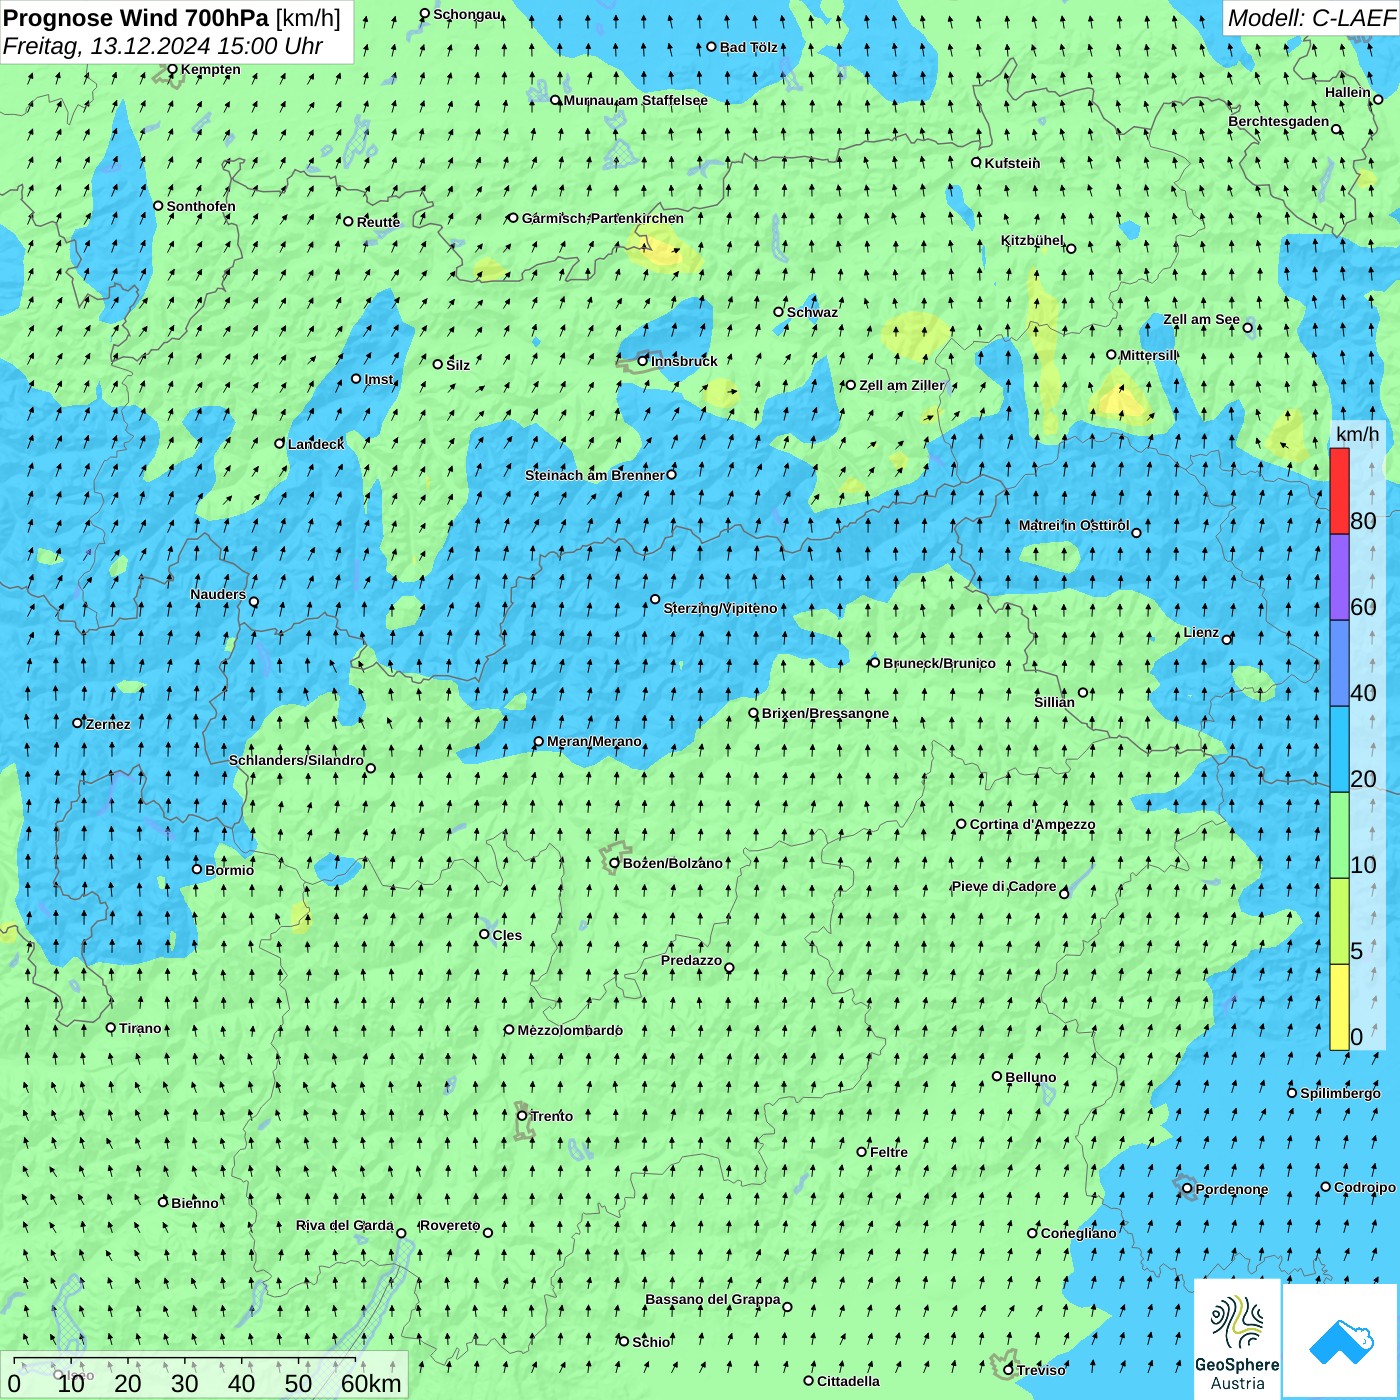This screenshot has height=1400, width=1400.
Task: Click the purple legend color 60–80 km/h
Action: [x=1339, y=577]
